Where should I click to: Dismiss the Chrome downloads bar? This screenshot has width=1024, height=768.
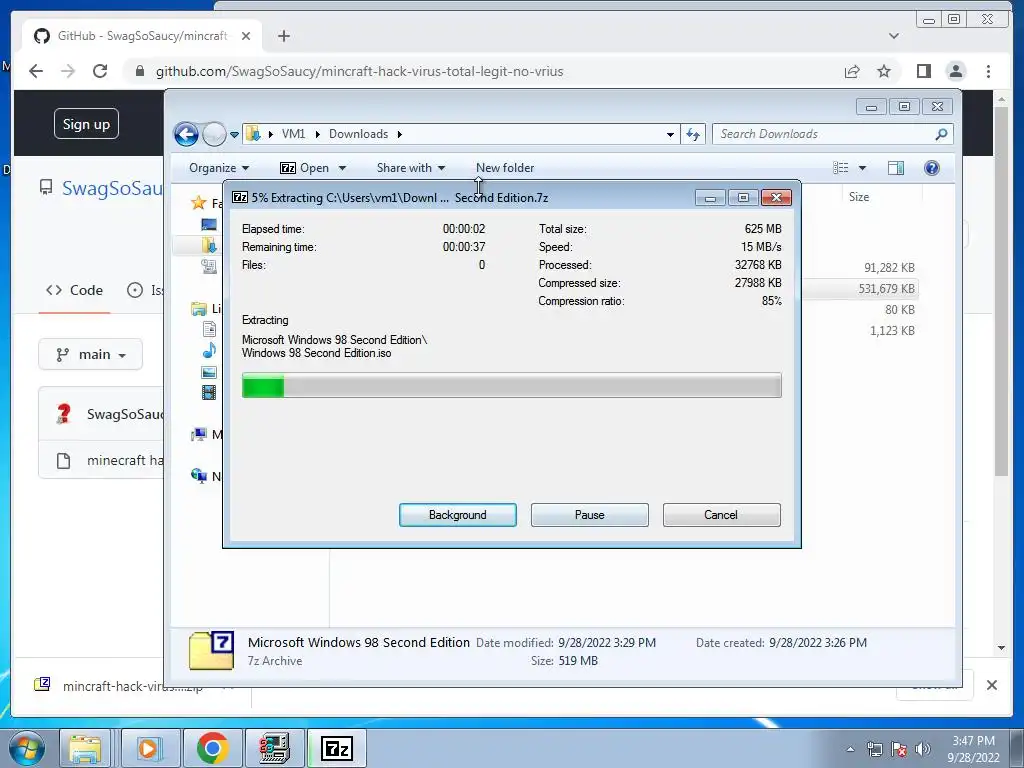(x=991, y=685)
